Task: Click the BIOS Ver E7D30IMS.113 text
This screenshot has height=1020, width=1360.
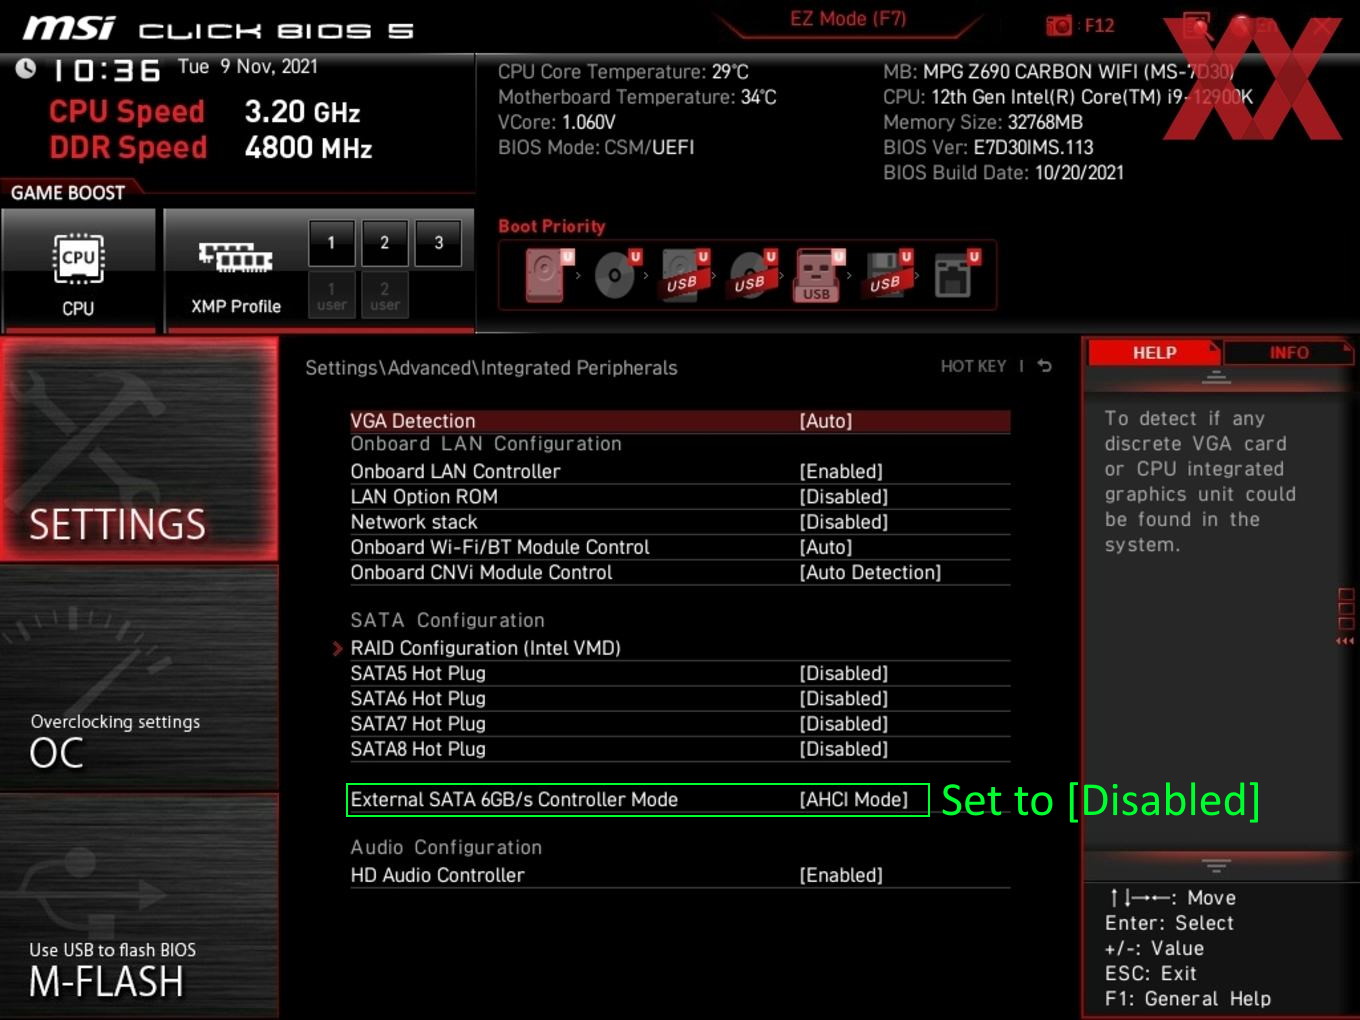Action: 988,147
